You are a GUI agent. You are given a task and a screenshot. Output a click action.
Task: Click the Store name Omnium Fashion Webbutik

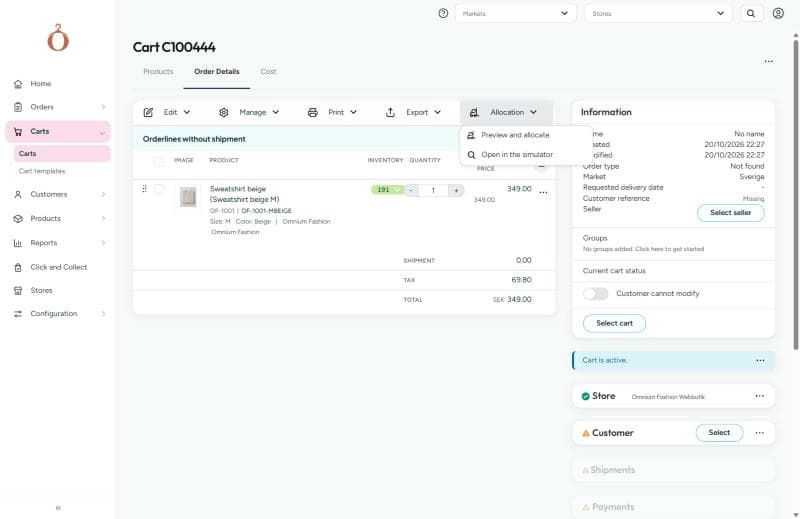click(668, 397)
